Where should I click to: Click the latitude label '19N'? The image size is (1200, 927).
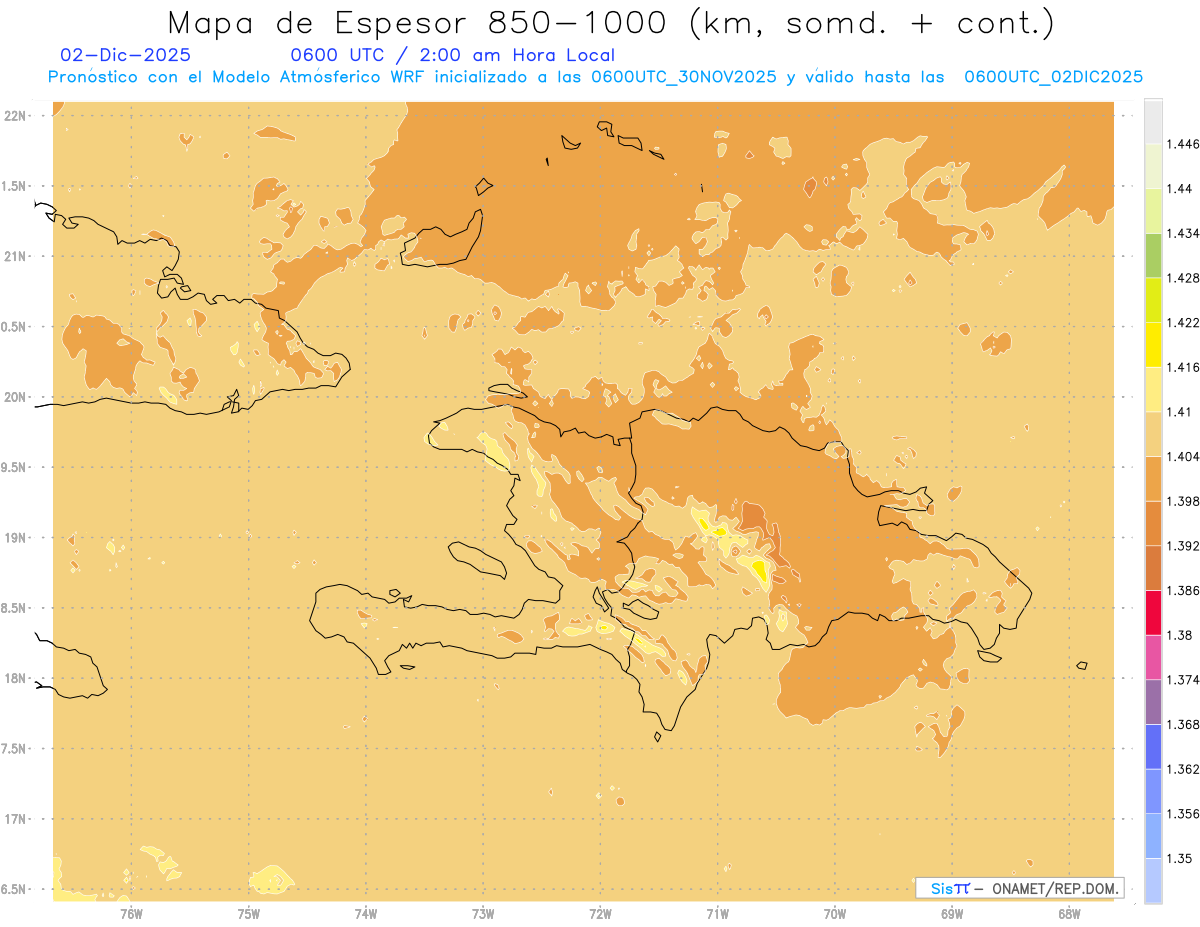point(15,538)
